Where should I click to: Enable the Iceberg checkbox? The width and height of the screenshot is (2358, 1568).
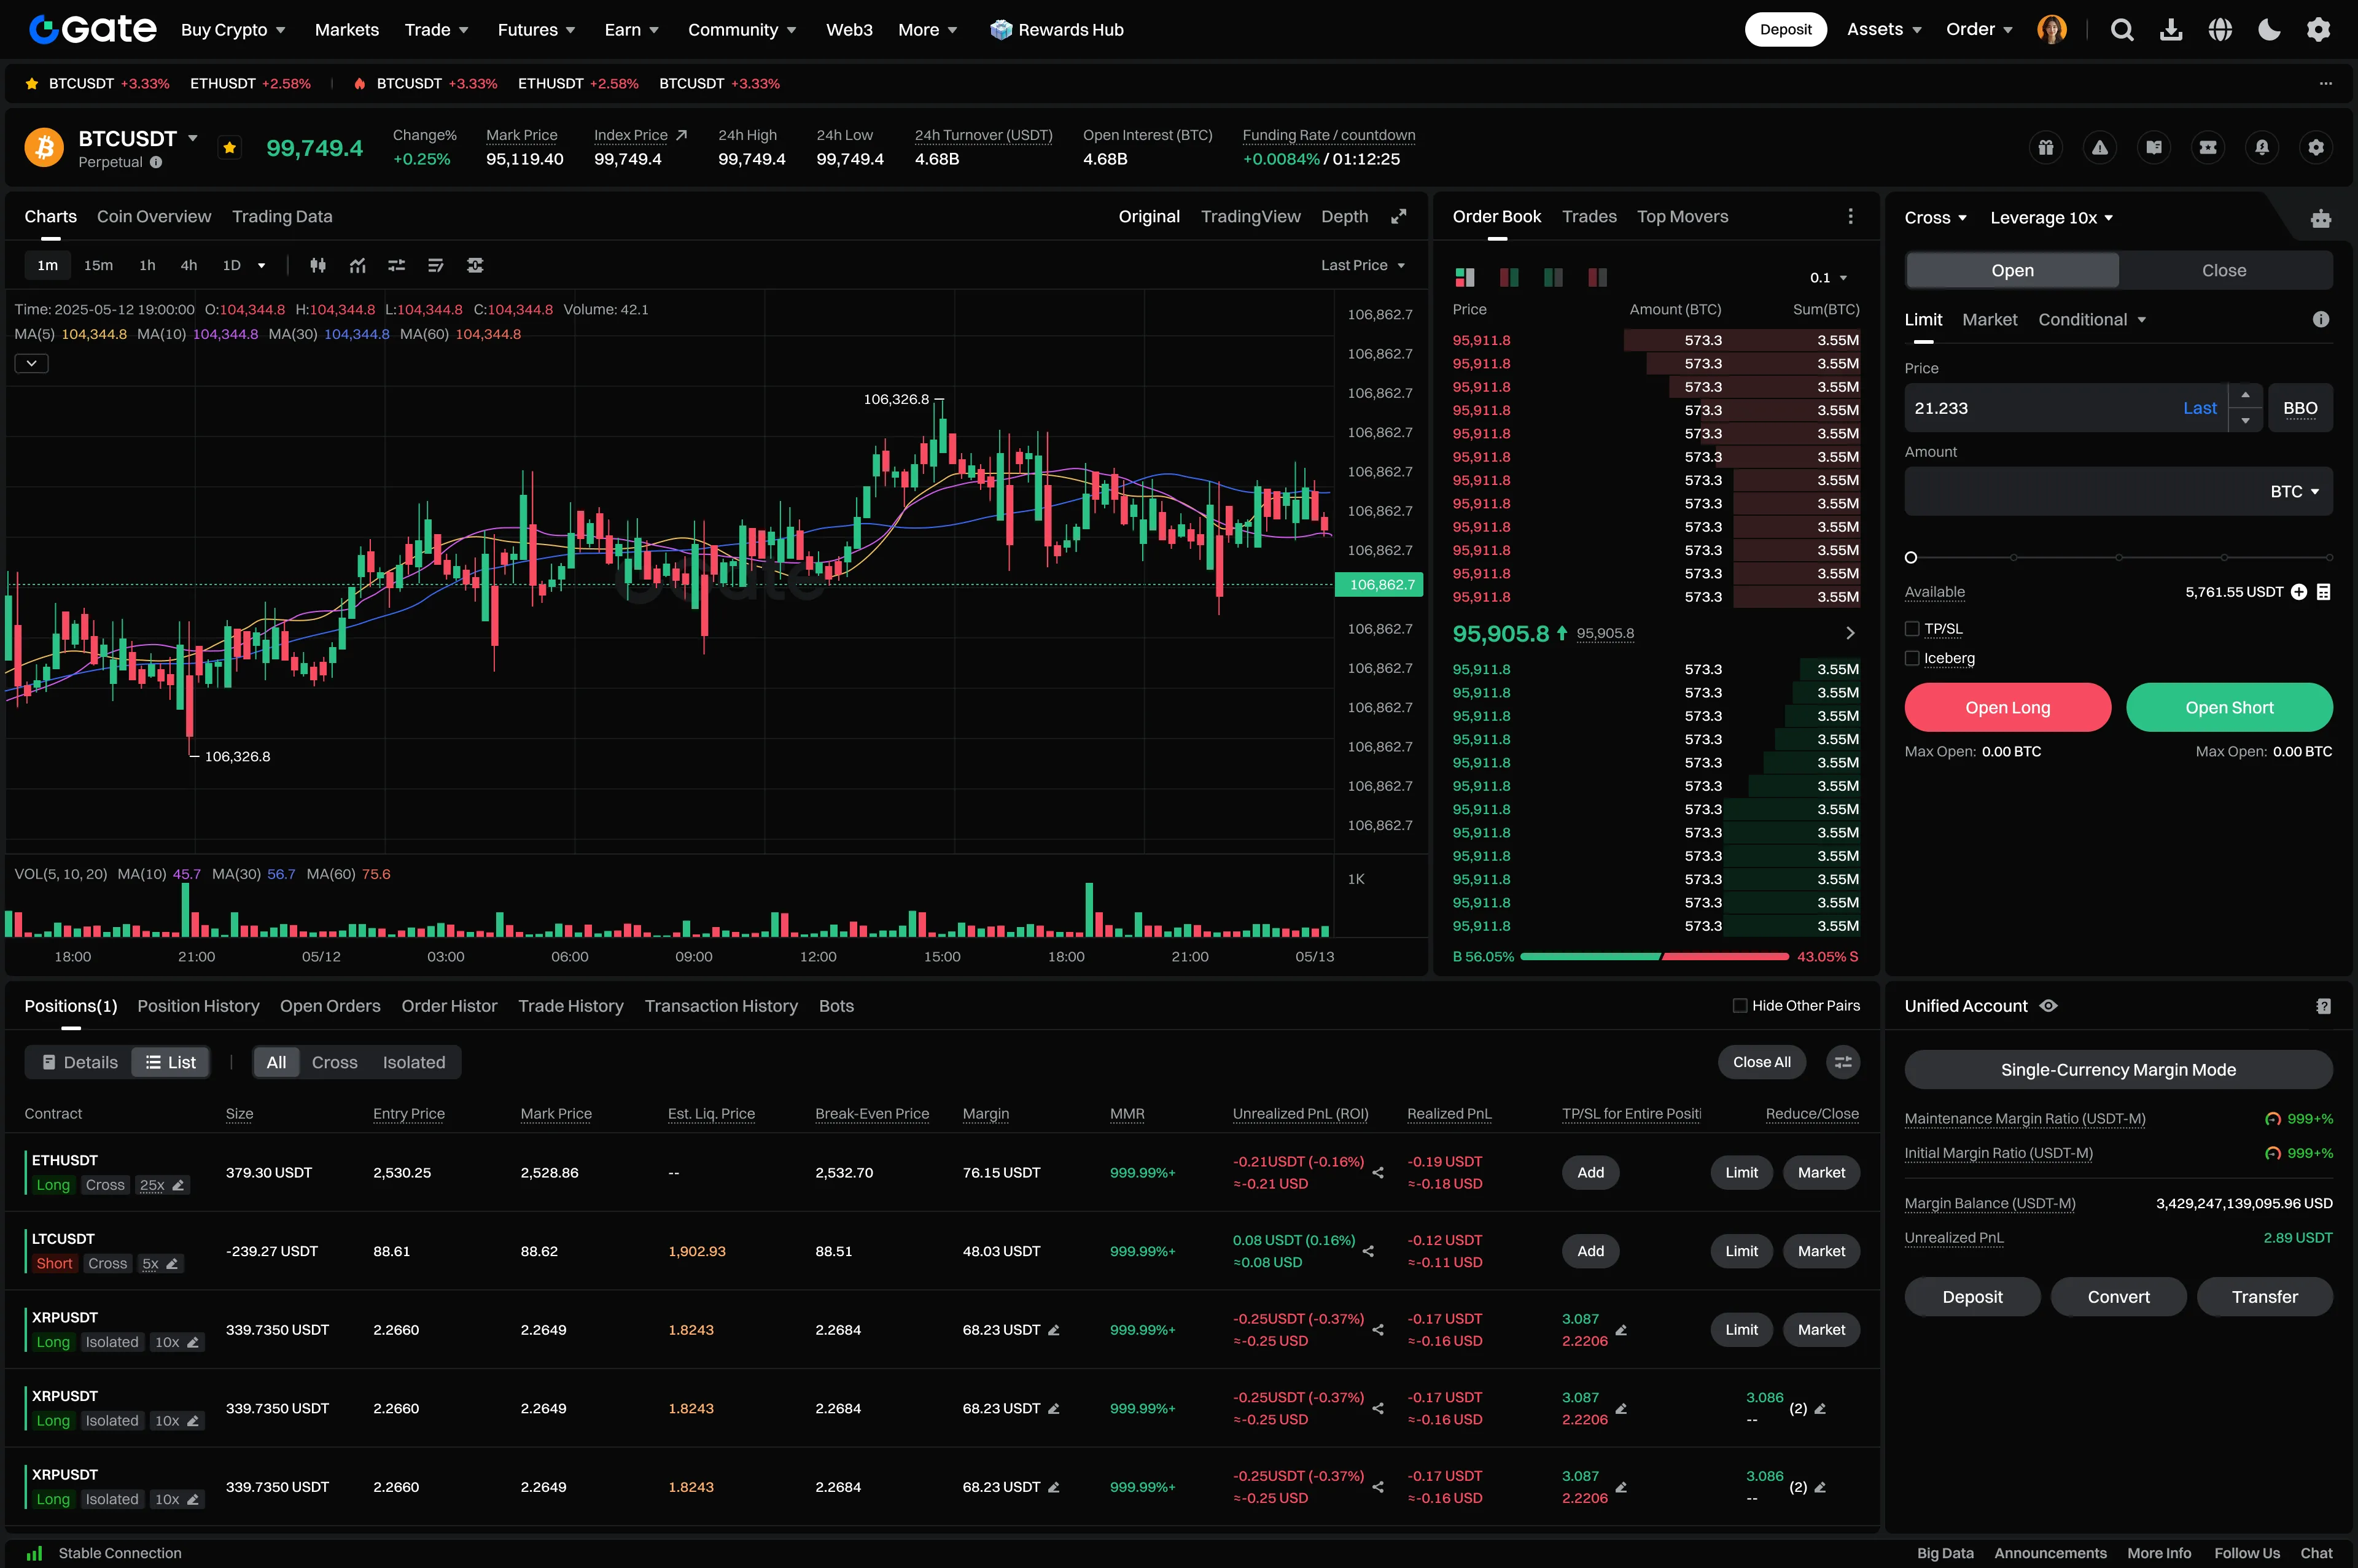coord(1913,658)
